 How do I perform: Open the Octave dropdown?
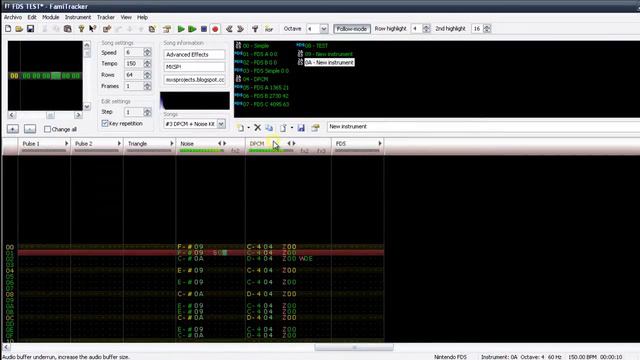pyautogui.click(x=323, y=29)
